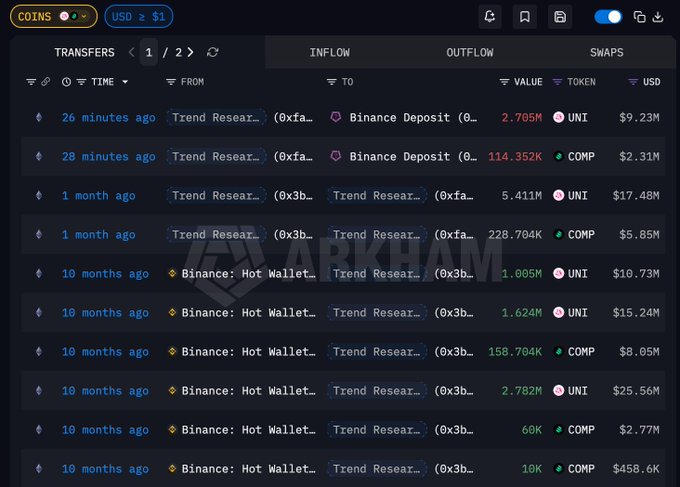Click Binance Hot Wallet in 10K COMP row
This screenshot has height=487, width=680.
(248, 469)
